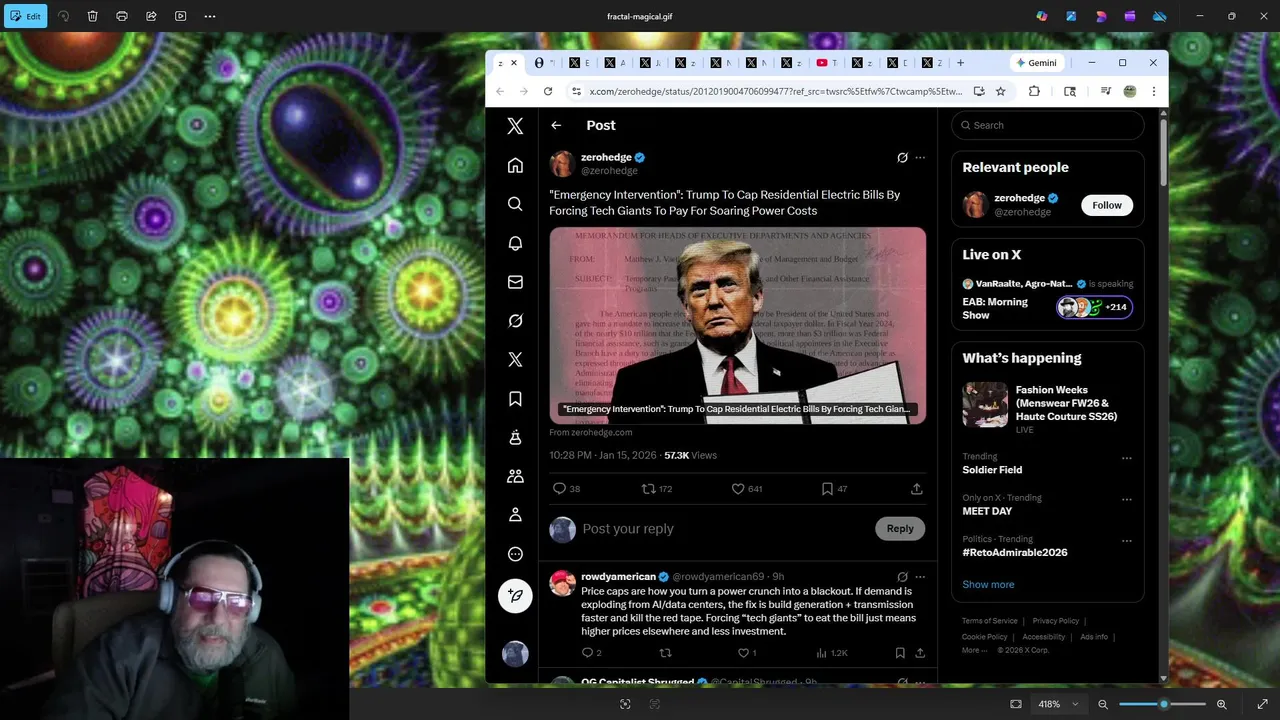Image resolution: width=1280 pixels, height=720 pixels.
Task: Click the Post your reply field
Action: tap(724, 529)
